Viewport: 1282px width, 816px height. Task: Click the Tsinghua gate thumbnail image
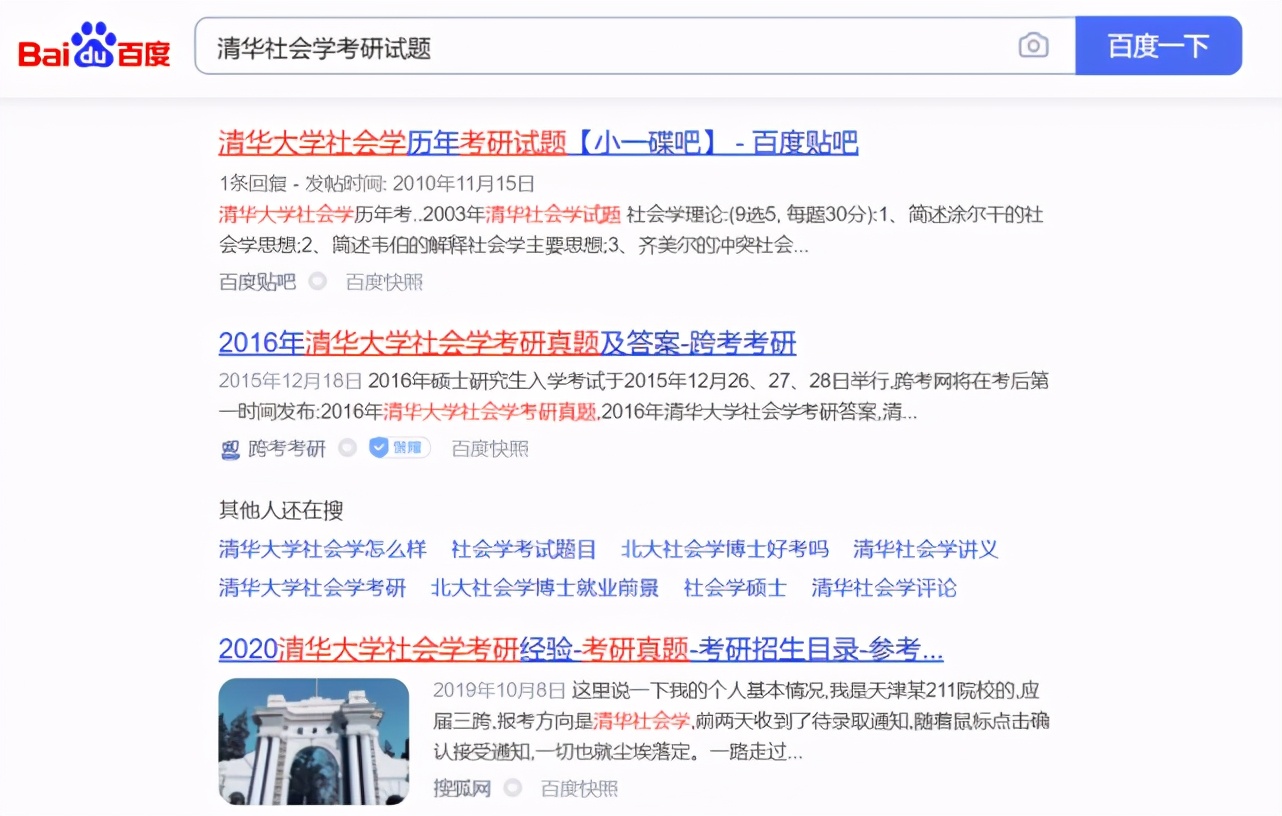click(314, 741)
